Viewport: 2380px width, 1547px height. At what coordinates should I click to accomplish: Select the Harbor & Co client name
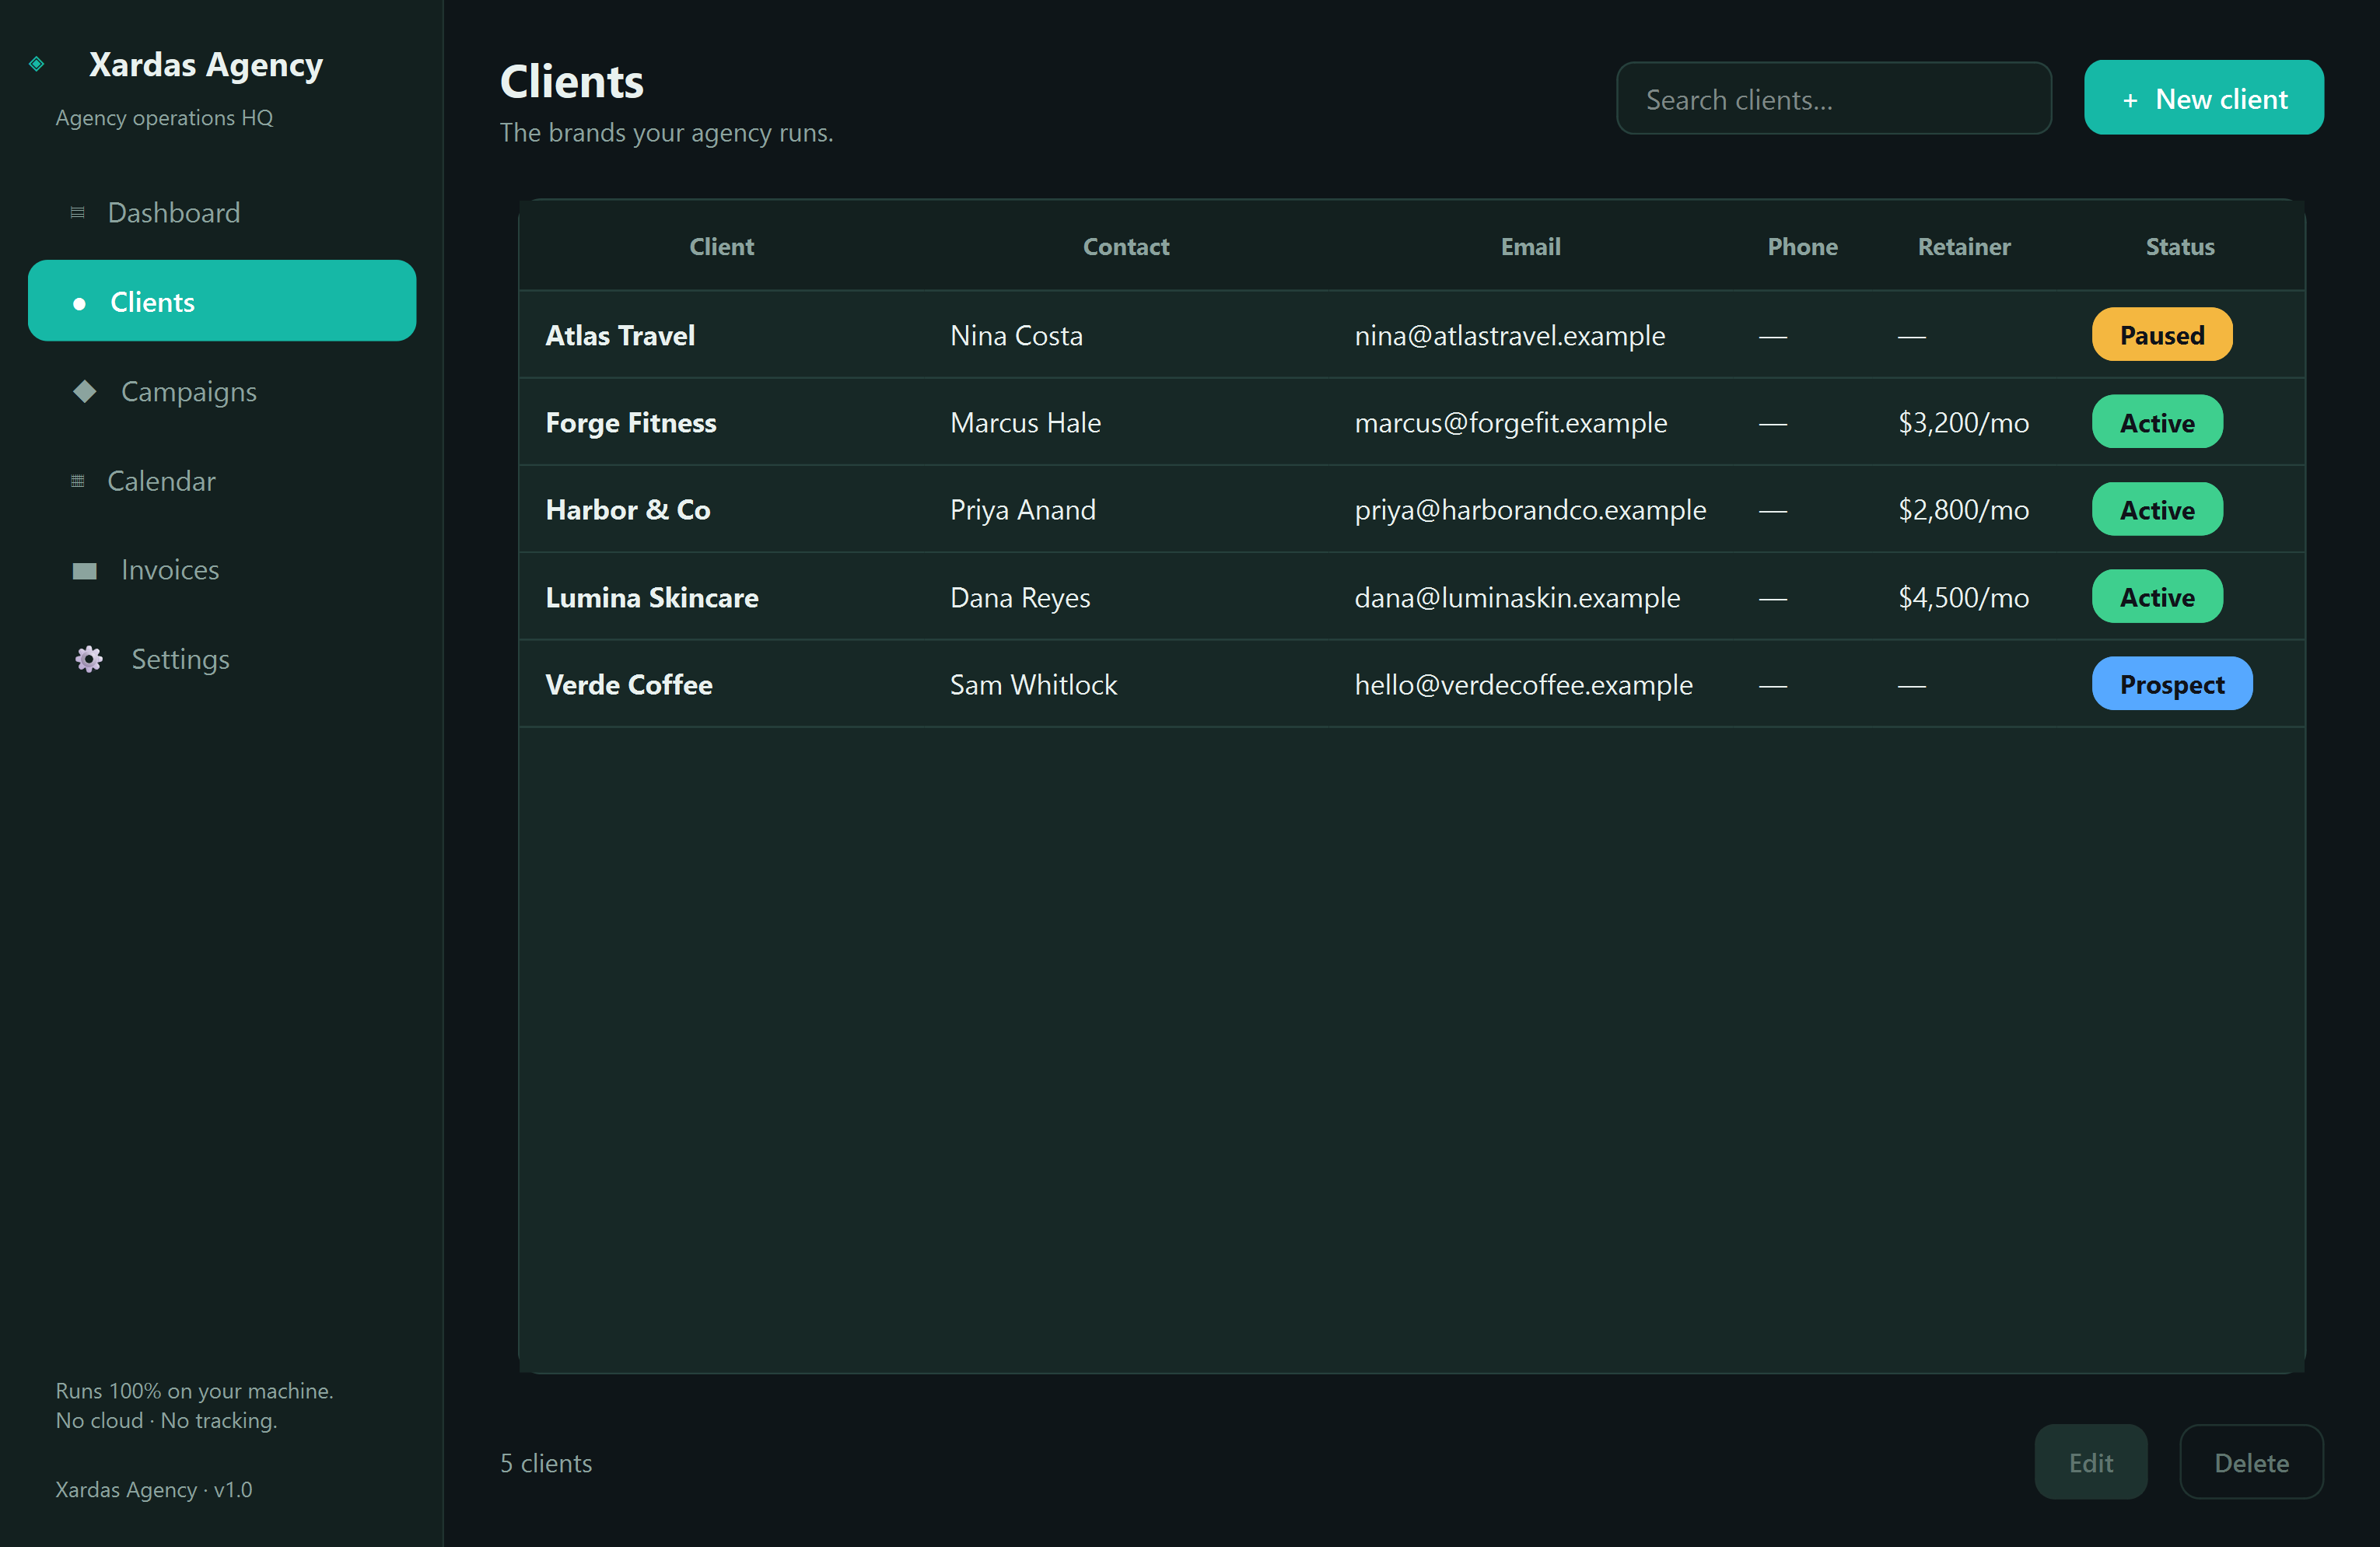coord(628,510)
